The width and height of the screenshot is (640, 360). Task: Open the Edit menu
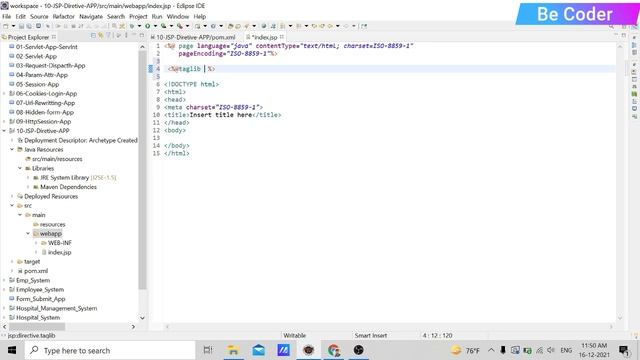(20, 16)
